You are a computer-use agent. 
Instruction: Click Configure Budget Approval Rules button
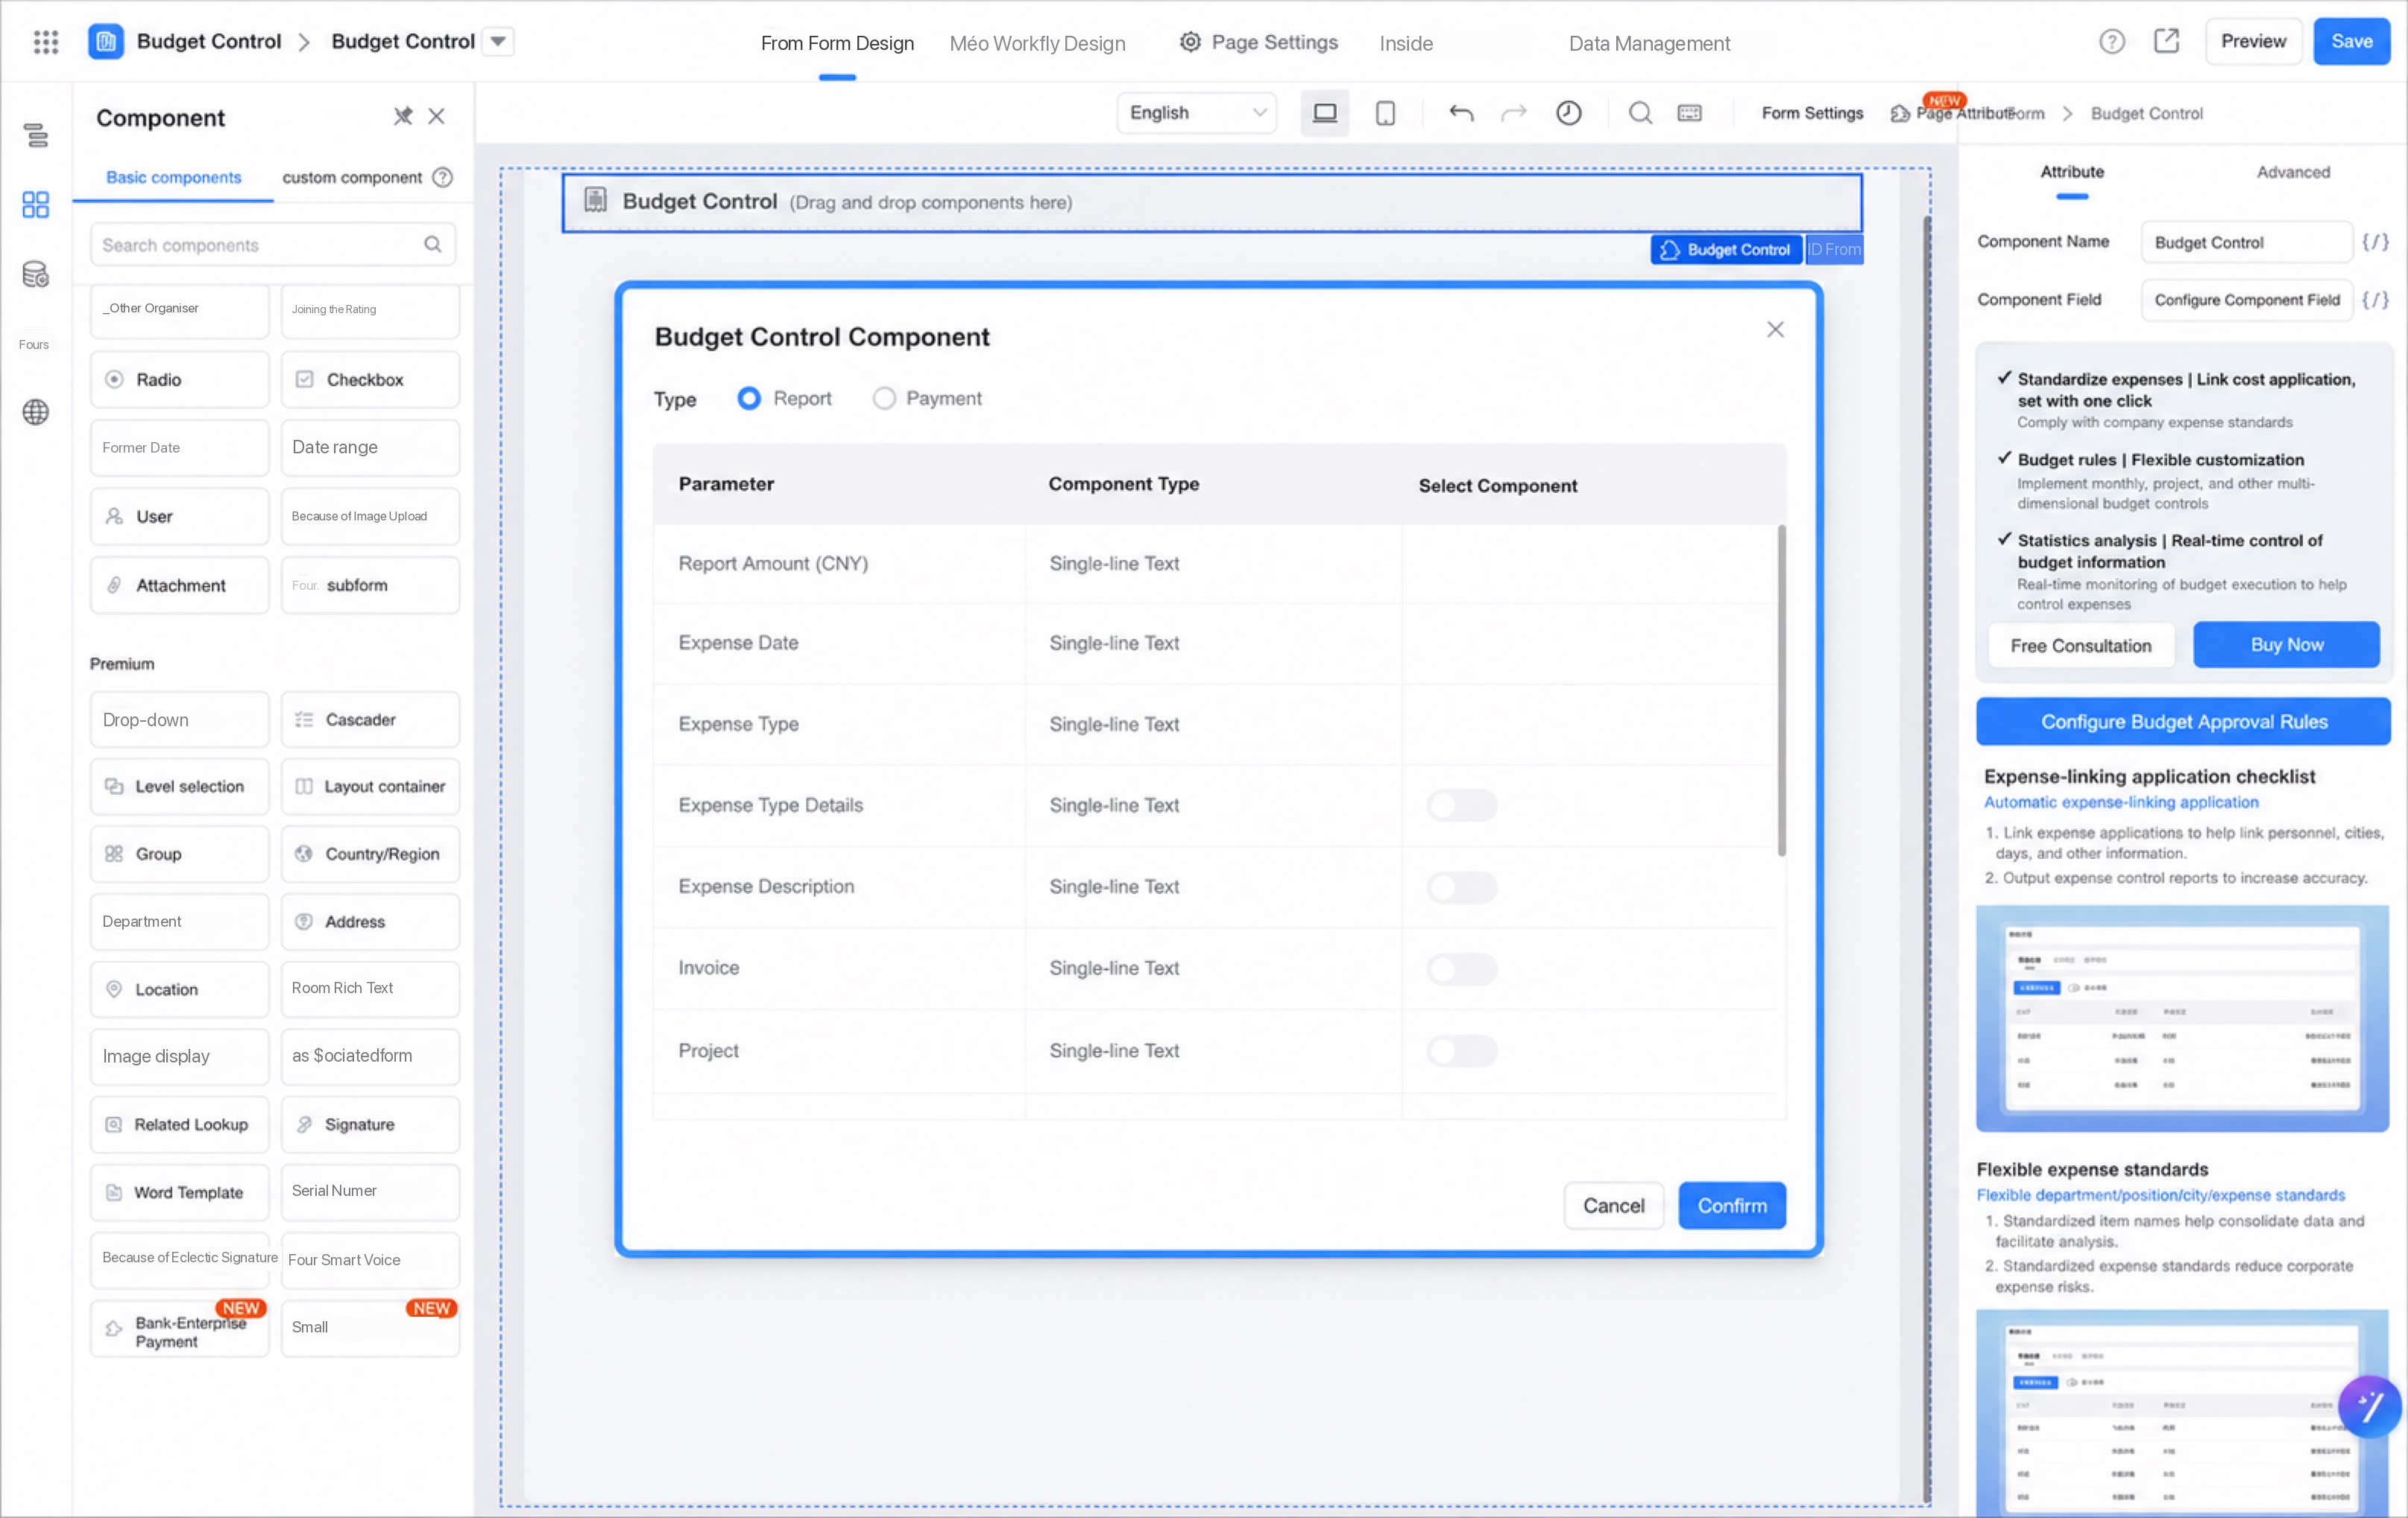pos(2183,721)
